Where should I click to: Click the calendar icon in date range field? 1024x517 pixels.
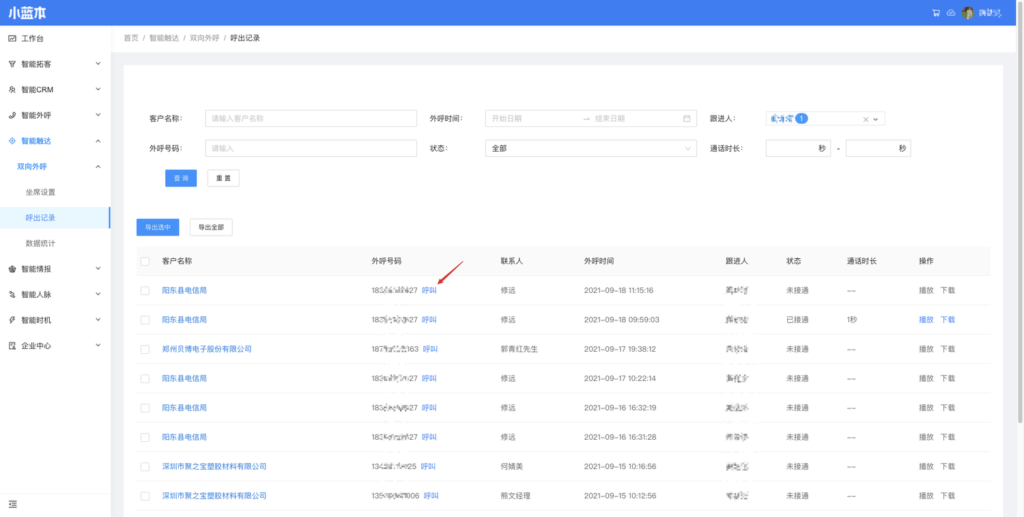tap(687, 118)
